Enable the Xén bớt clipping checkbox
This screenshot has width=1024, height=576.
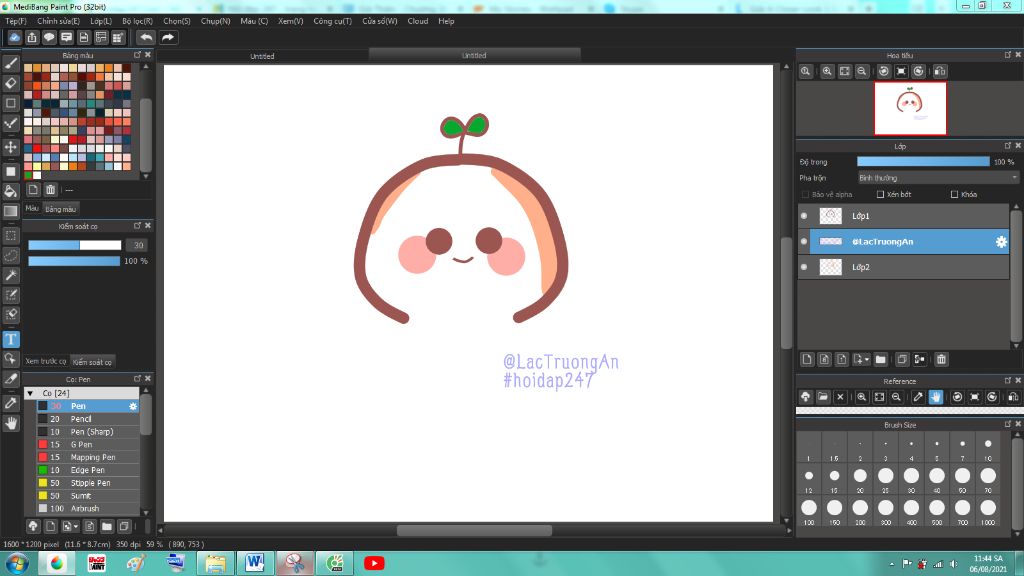click(880, 195)
